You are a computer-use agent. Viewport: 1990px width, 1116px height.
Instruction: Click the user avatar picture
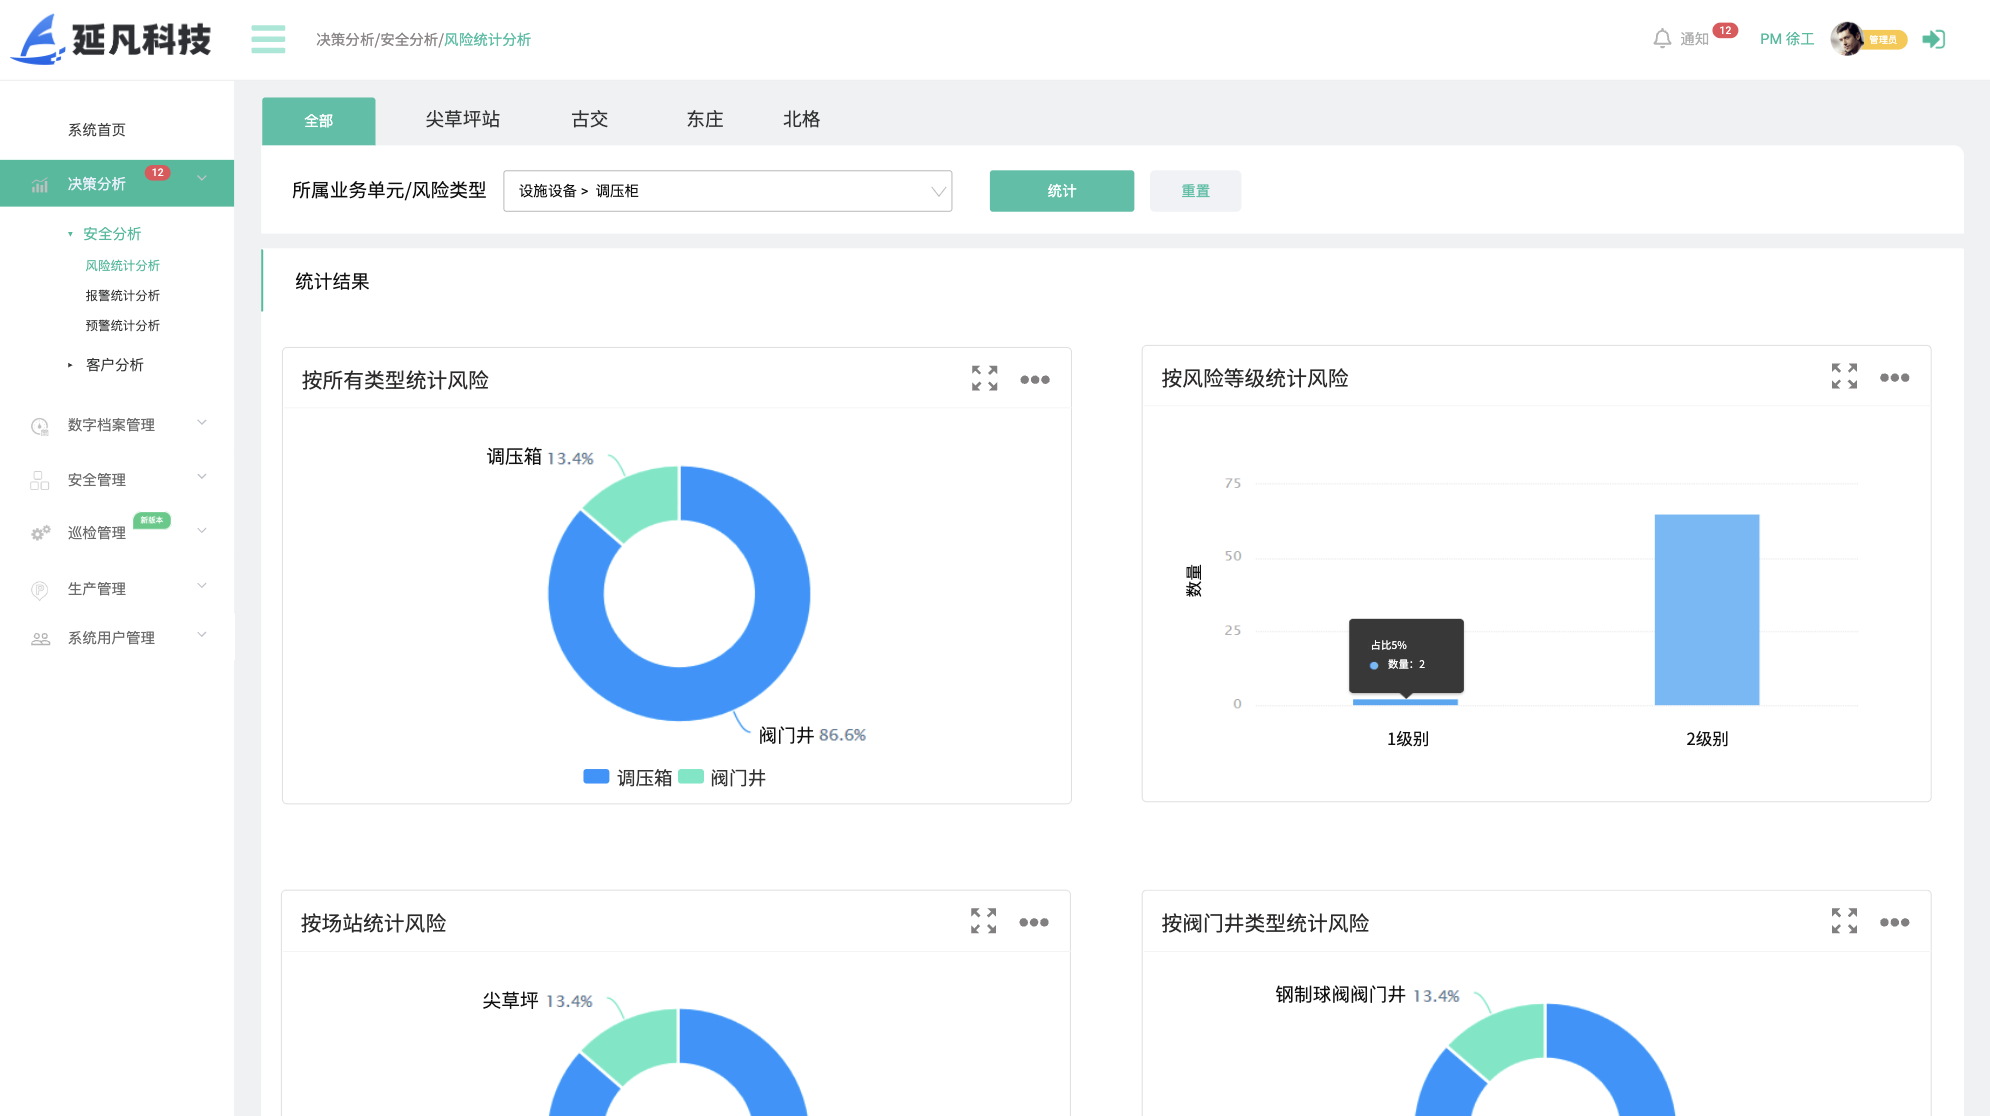click(1846, 39)
